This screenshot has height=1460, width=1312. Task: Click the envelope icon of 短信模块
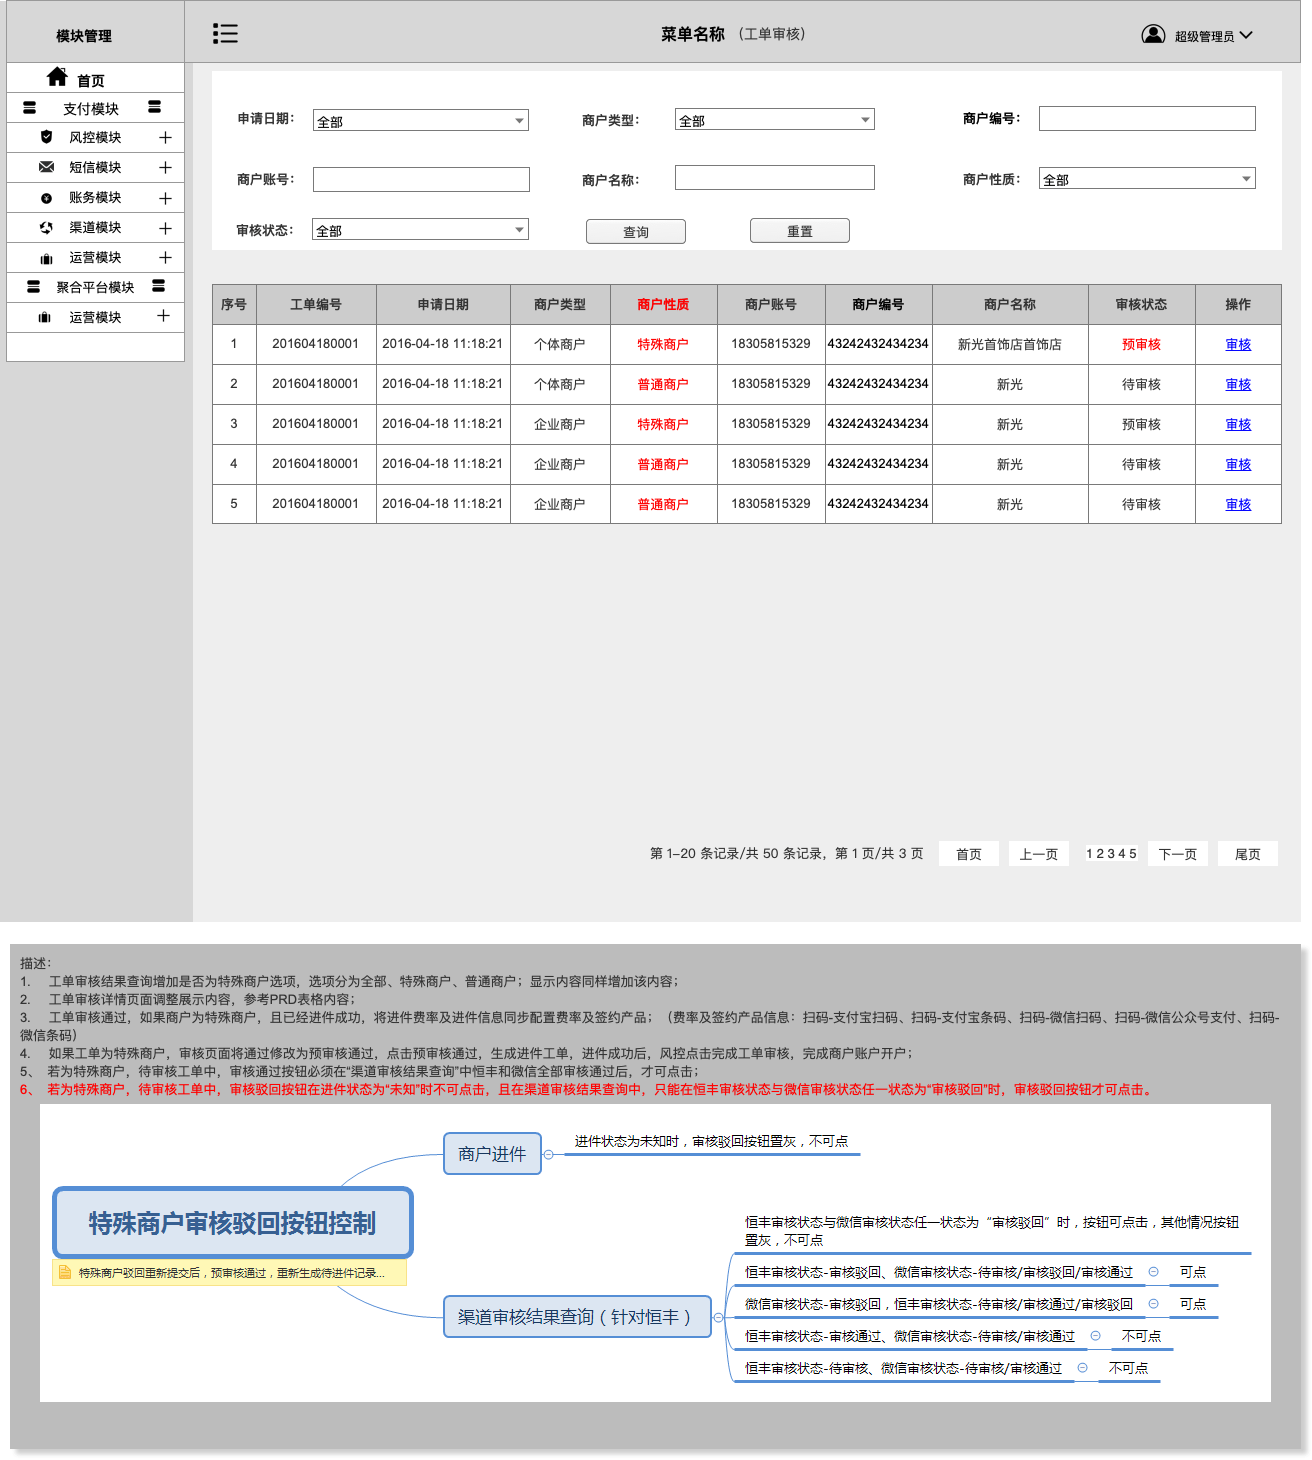pyautogui.click(x=46, y=167)
